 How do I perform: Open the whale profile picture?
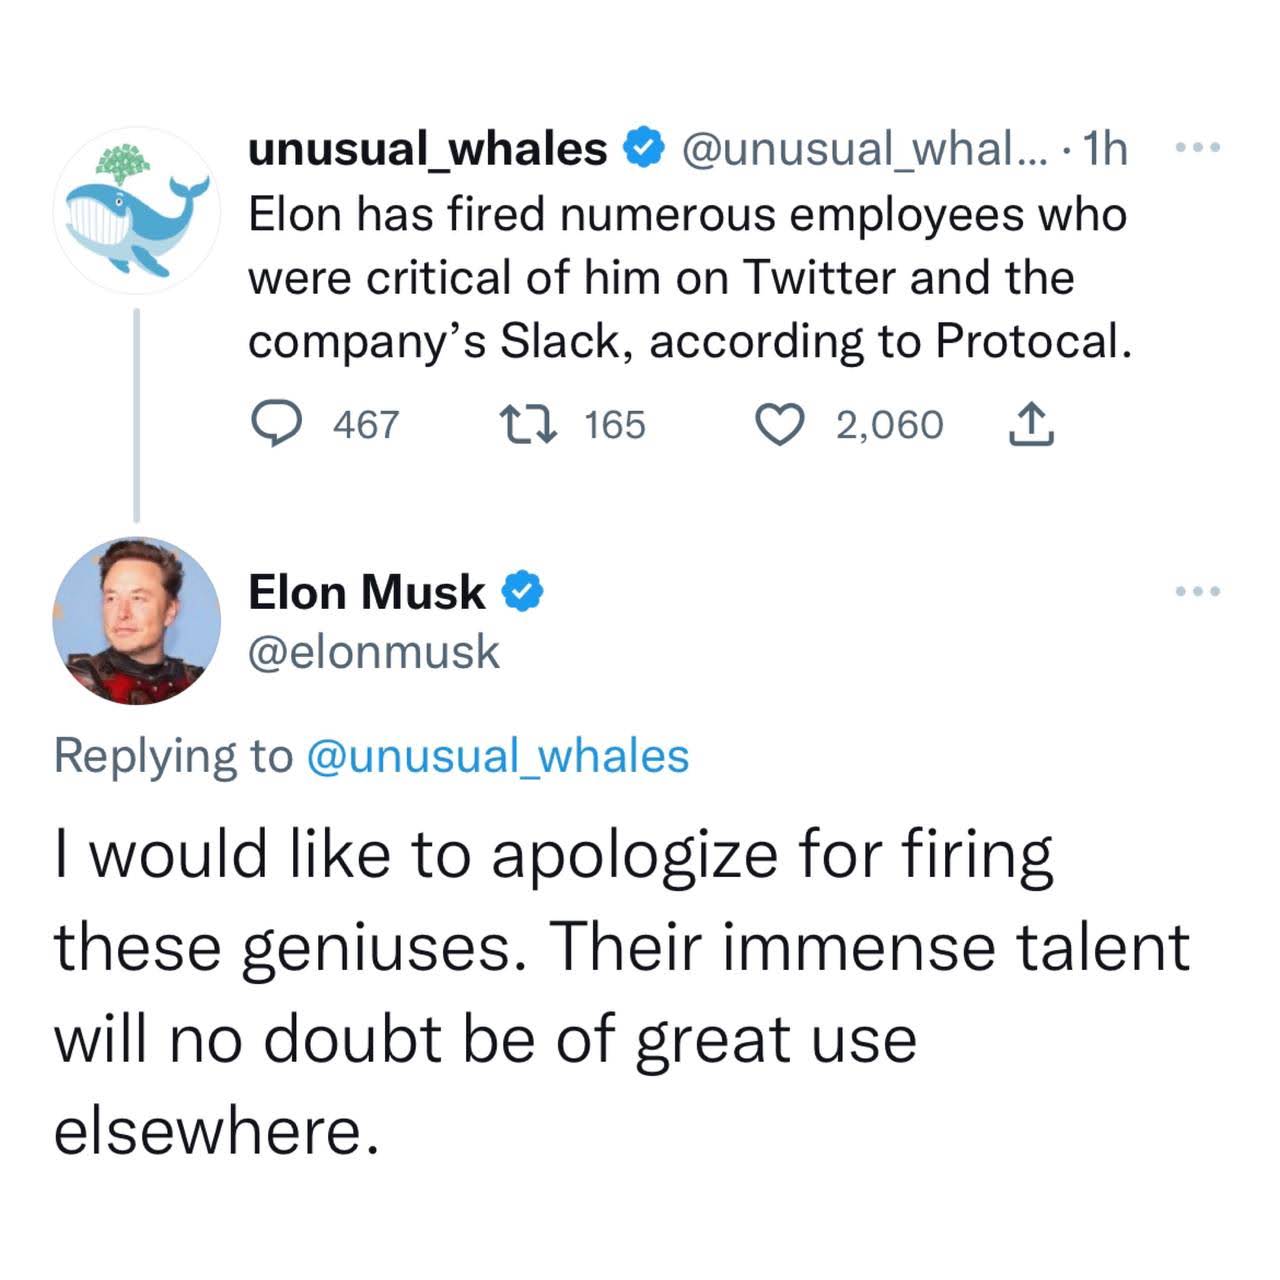pyautogui.click(x=137, y=211)
